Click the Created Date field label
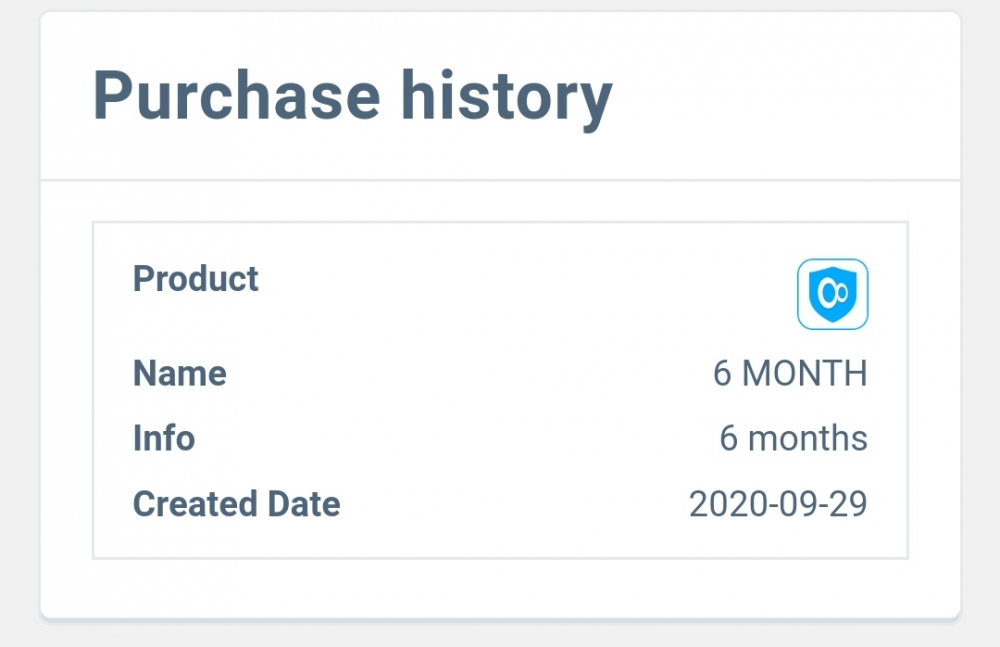The height and width of the screenshot is (647, 1000). [x=236, y=503]
